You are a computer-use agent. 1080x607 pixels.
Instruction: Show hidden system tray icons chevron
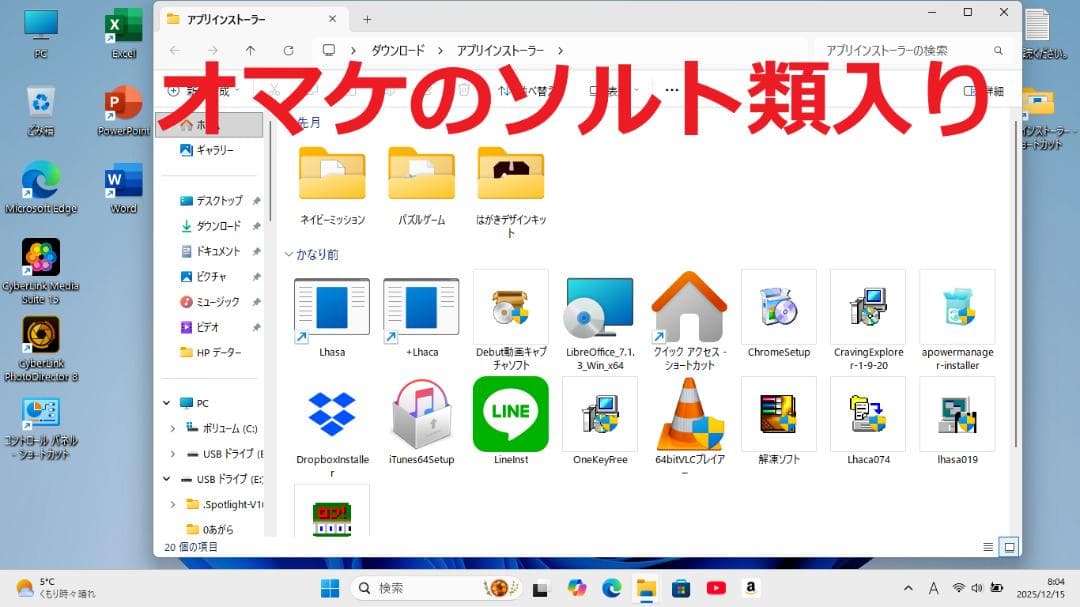[x=908, y=588]
